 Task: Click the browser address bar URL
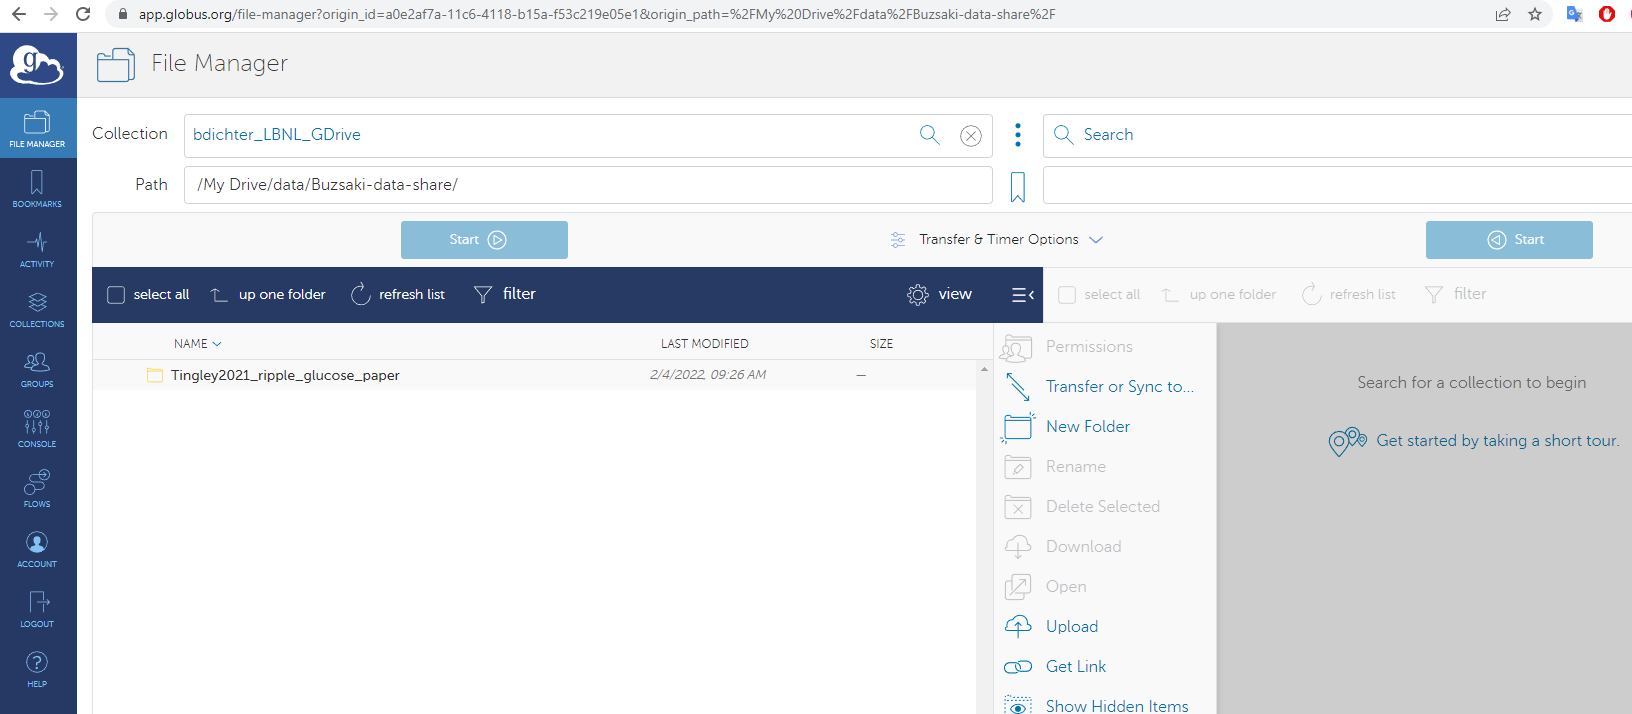[597, 14]
